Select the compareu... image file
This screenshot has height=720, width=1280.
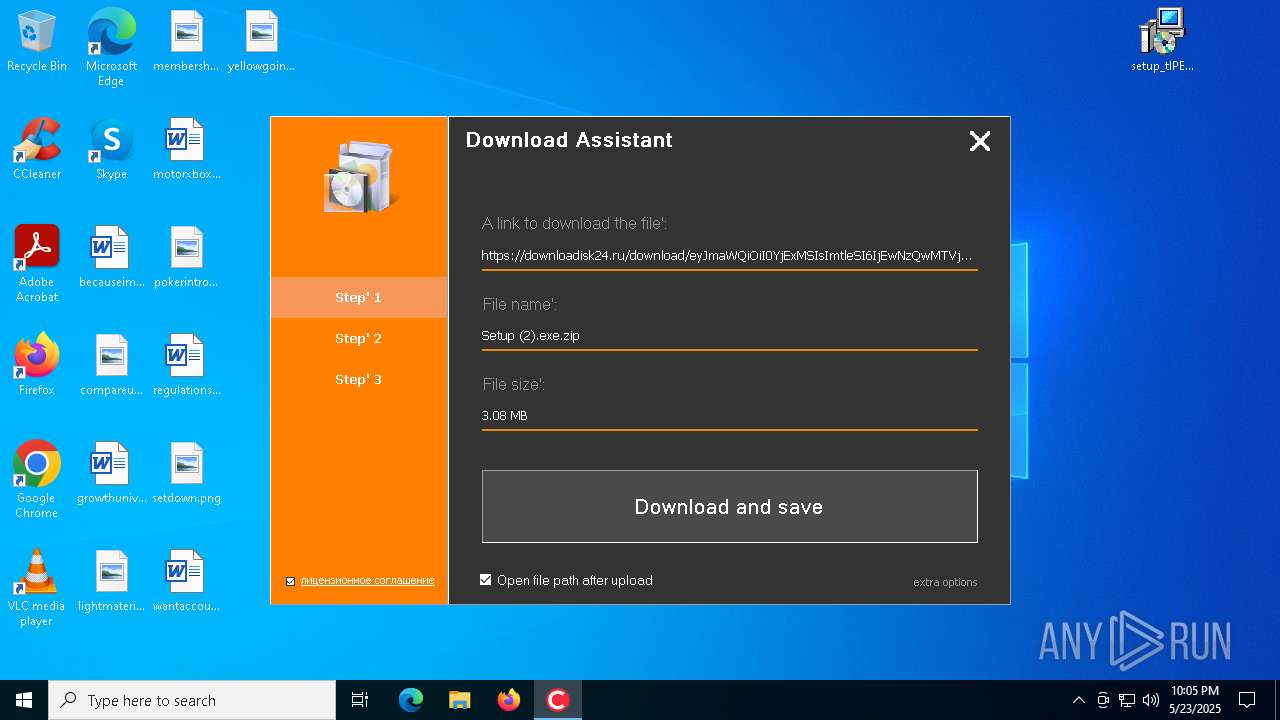coord(111,365)
